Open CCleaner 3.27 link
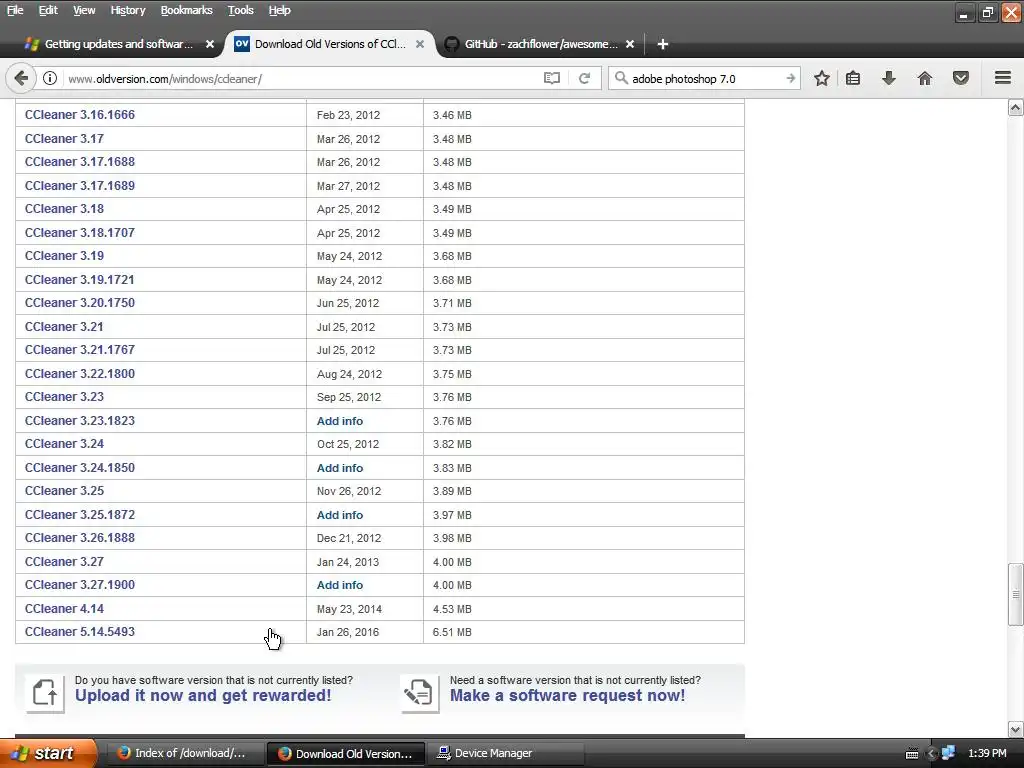Screen dimensions: 1024x768 tap(64, 562)
